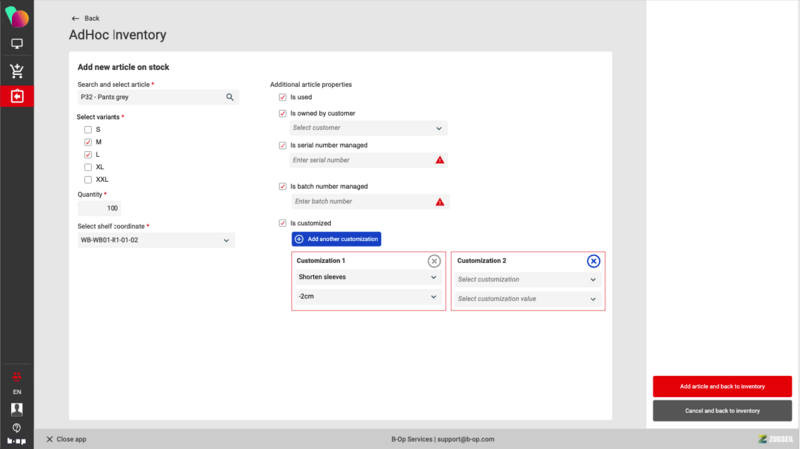Click the app logo in the sidebar
Viewport: 800px width, 449px height.
tap(17, 17)
